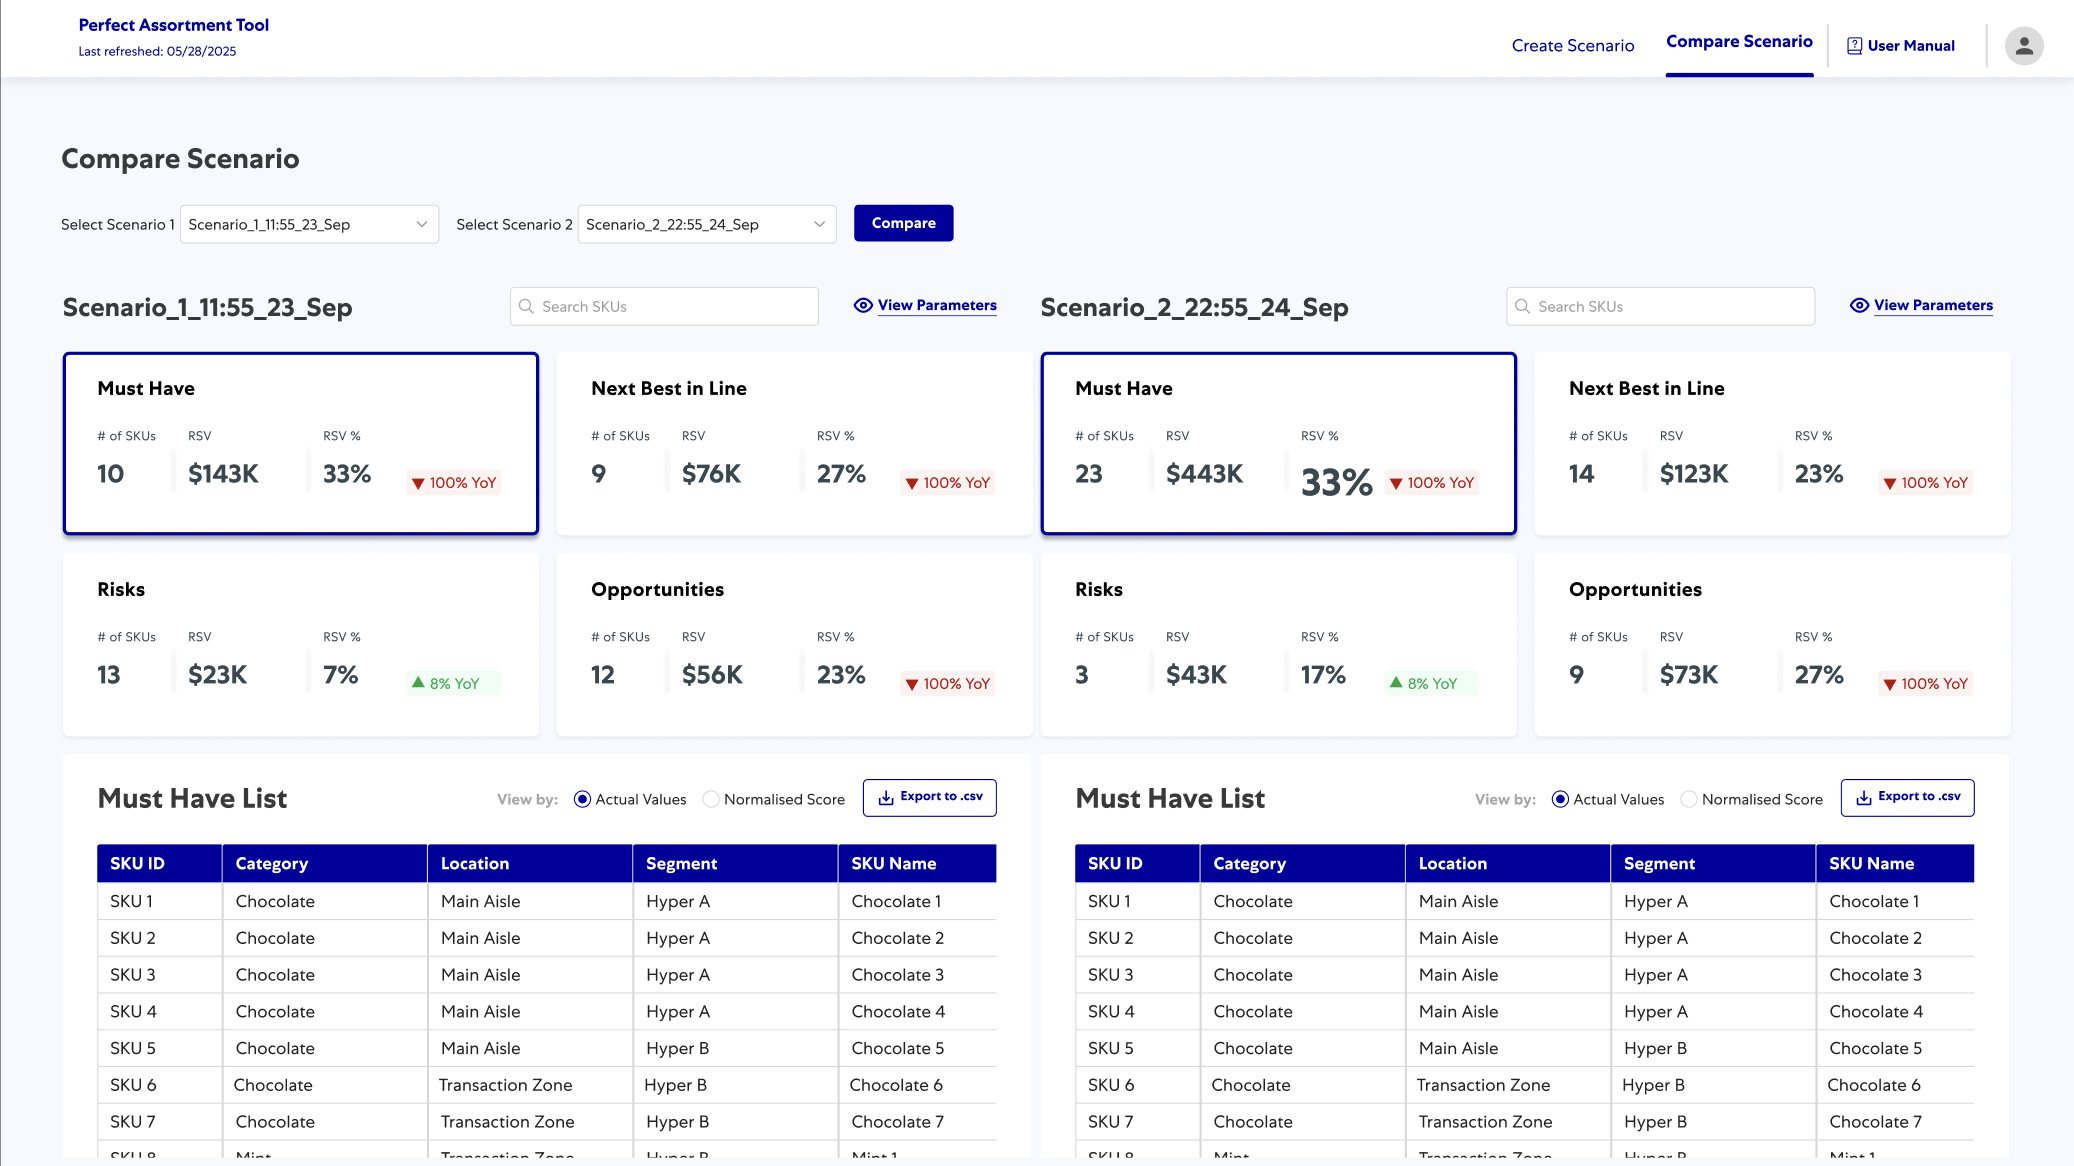This screenshot has height=1166, width=2074.
Task: Select the Scenario 2 Next Best in Line card
Action: click(x=1772, y=444)
